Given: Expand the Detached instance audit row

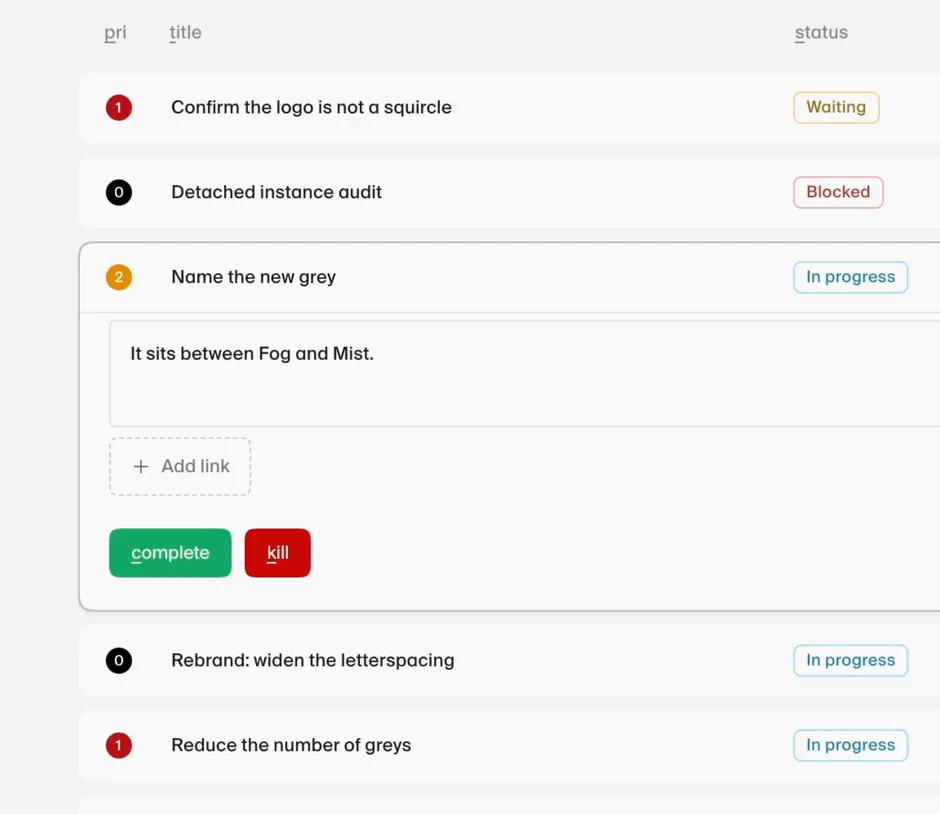Looking at the screenshot, I should pyautogui.click(x=510, y=192).
